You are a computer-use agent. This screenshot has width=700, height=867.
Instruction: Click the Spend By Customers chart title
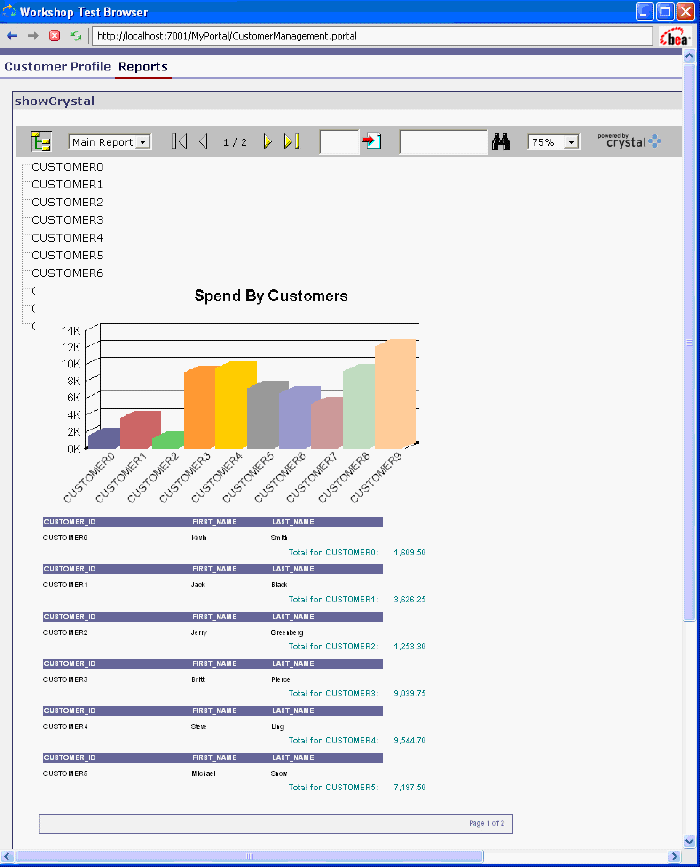[x=271, y=296]
